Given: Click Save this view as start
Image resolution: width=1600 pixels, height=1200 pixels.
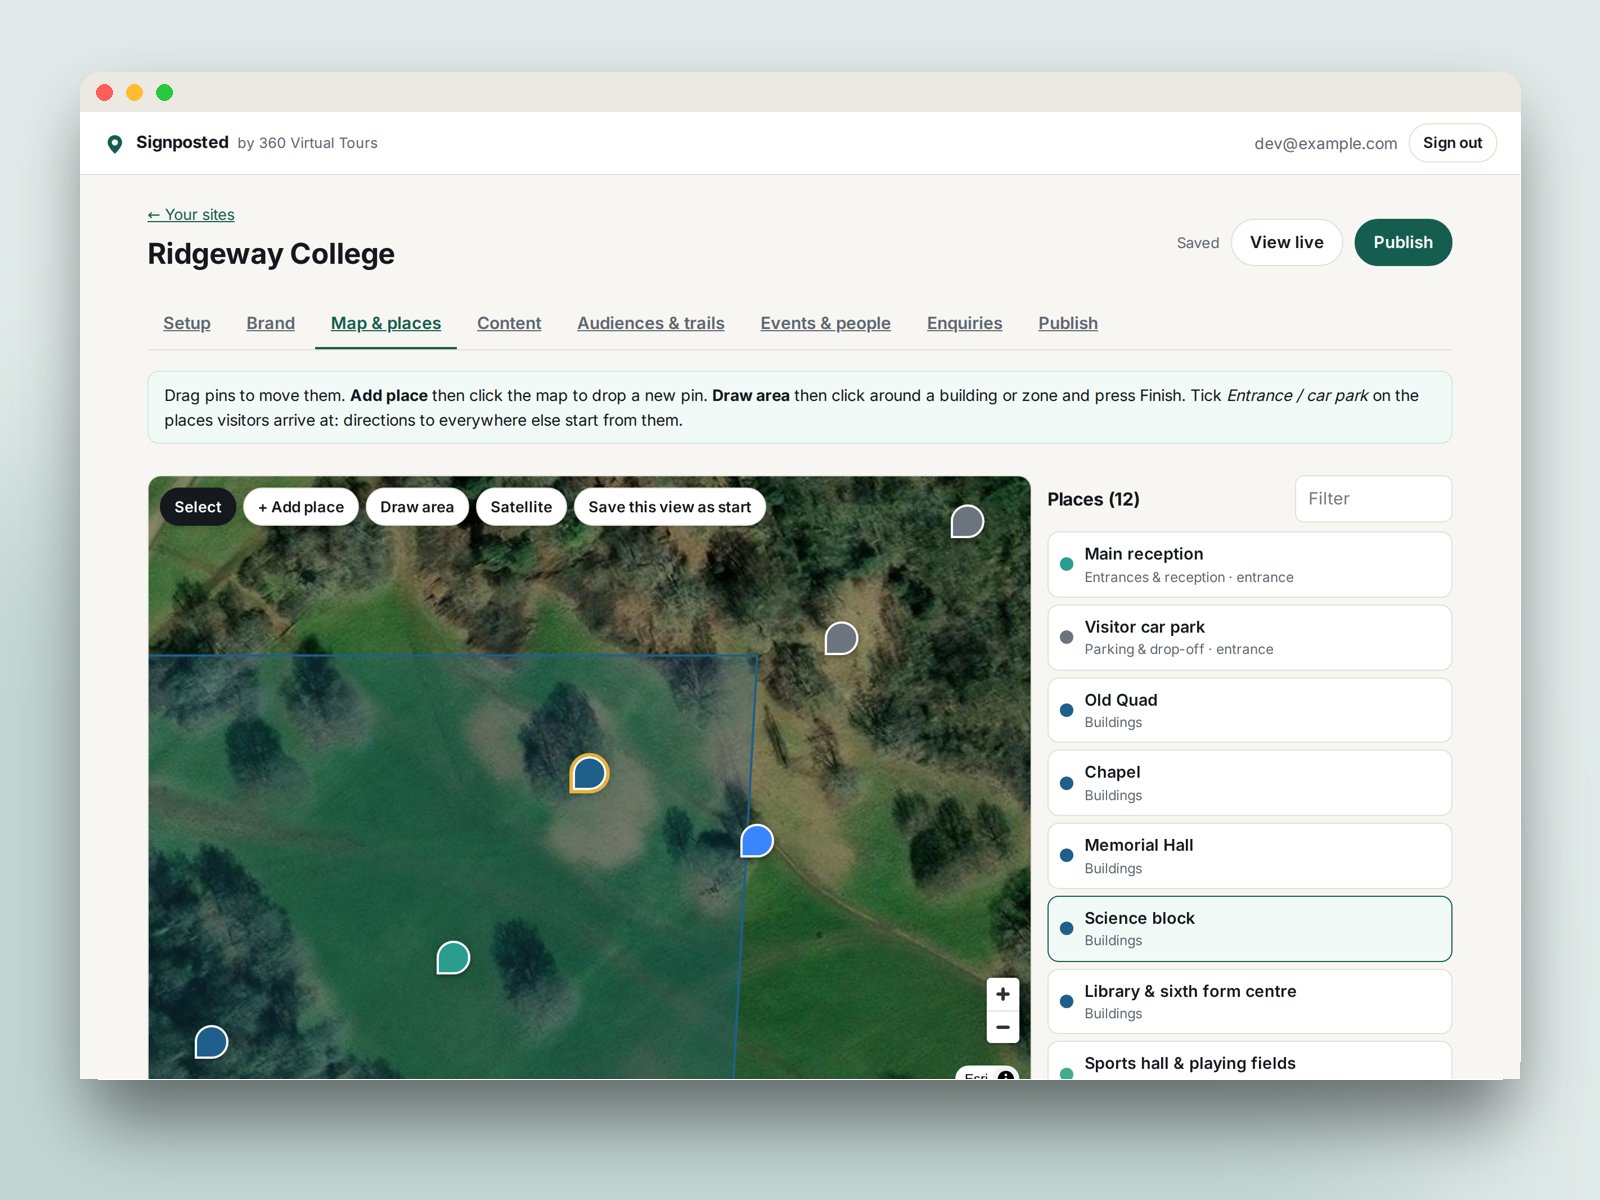Looking at the screenshot, I should [x=670, y=507].
